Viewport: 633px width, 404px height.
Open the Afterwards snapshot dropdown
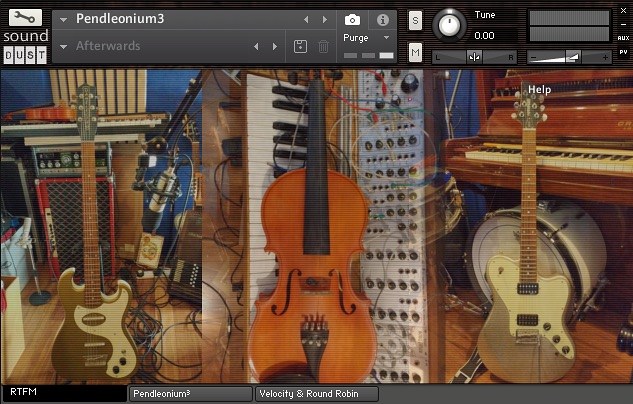pyautogui.click(x=64, y=46)
